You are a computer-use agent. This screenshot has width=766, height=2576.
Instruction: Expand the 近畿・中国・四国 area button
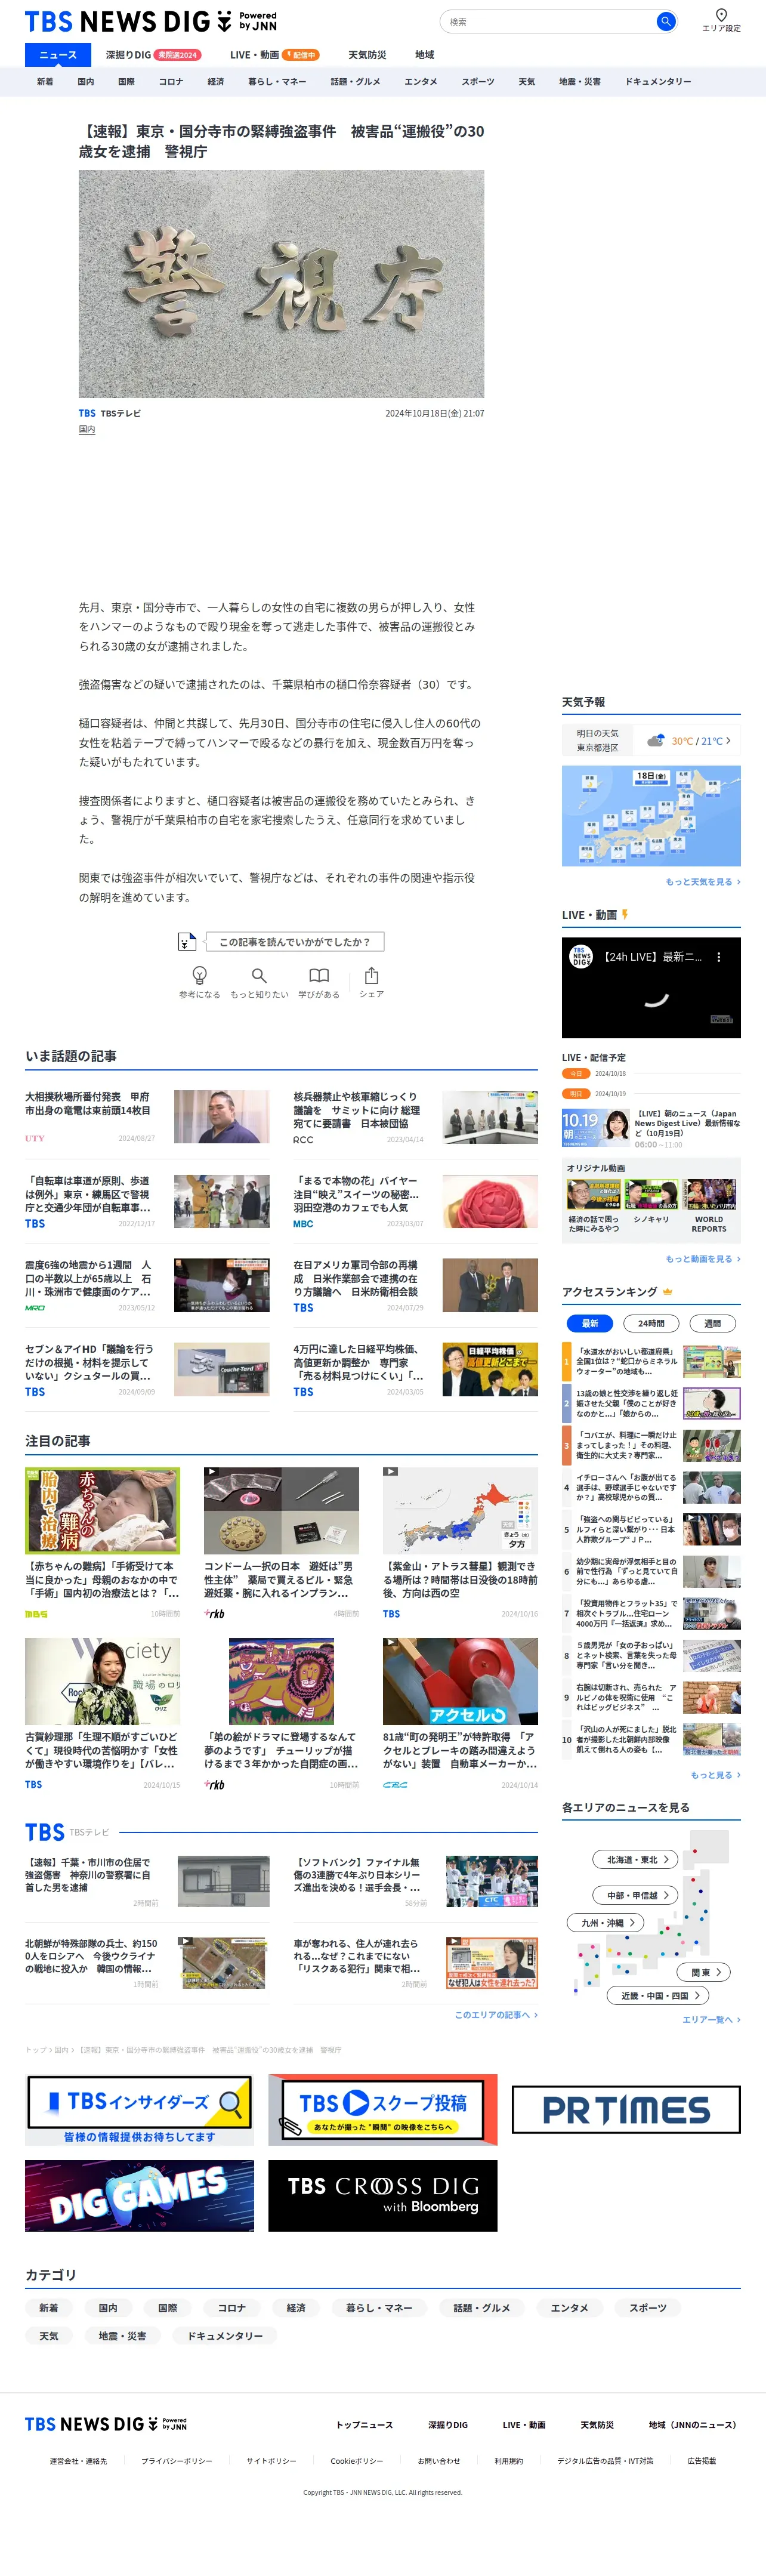[x=658, y=1995]
